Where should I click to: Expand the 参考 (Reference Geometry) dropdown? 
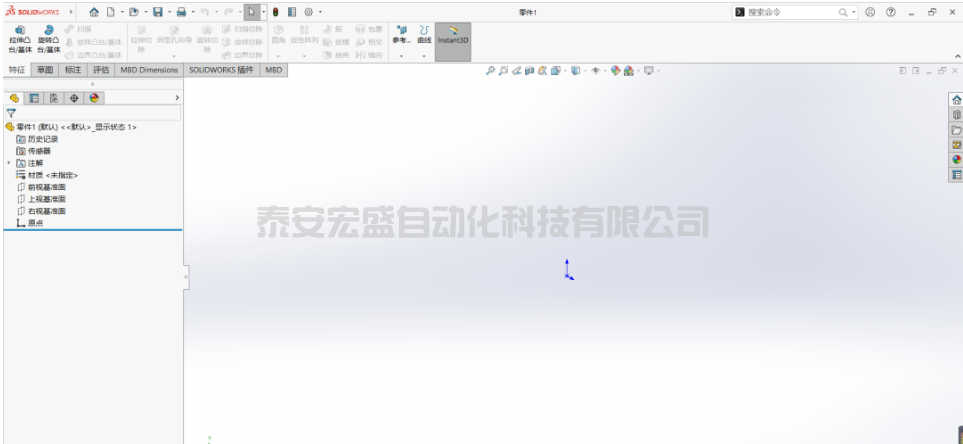[401, 56]
